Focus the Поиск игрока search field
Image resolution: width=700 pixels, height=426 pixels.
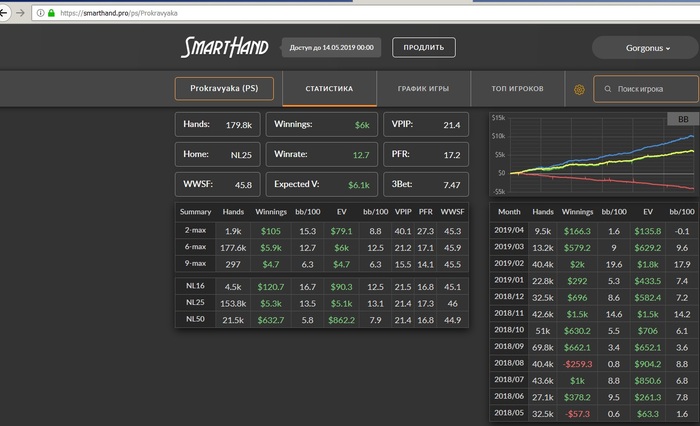pos(646,89)
